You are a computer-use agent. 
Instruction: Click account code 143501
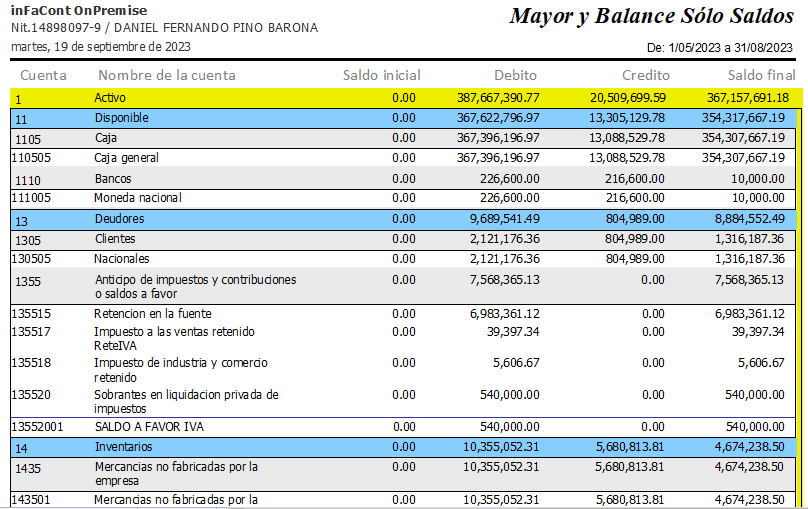31,500
